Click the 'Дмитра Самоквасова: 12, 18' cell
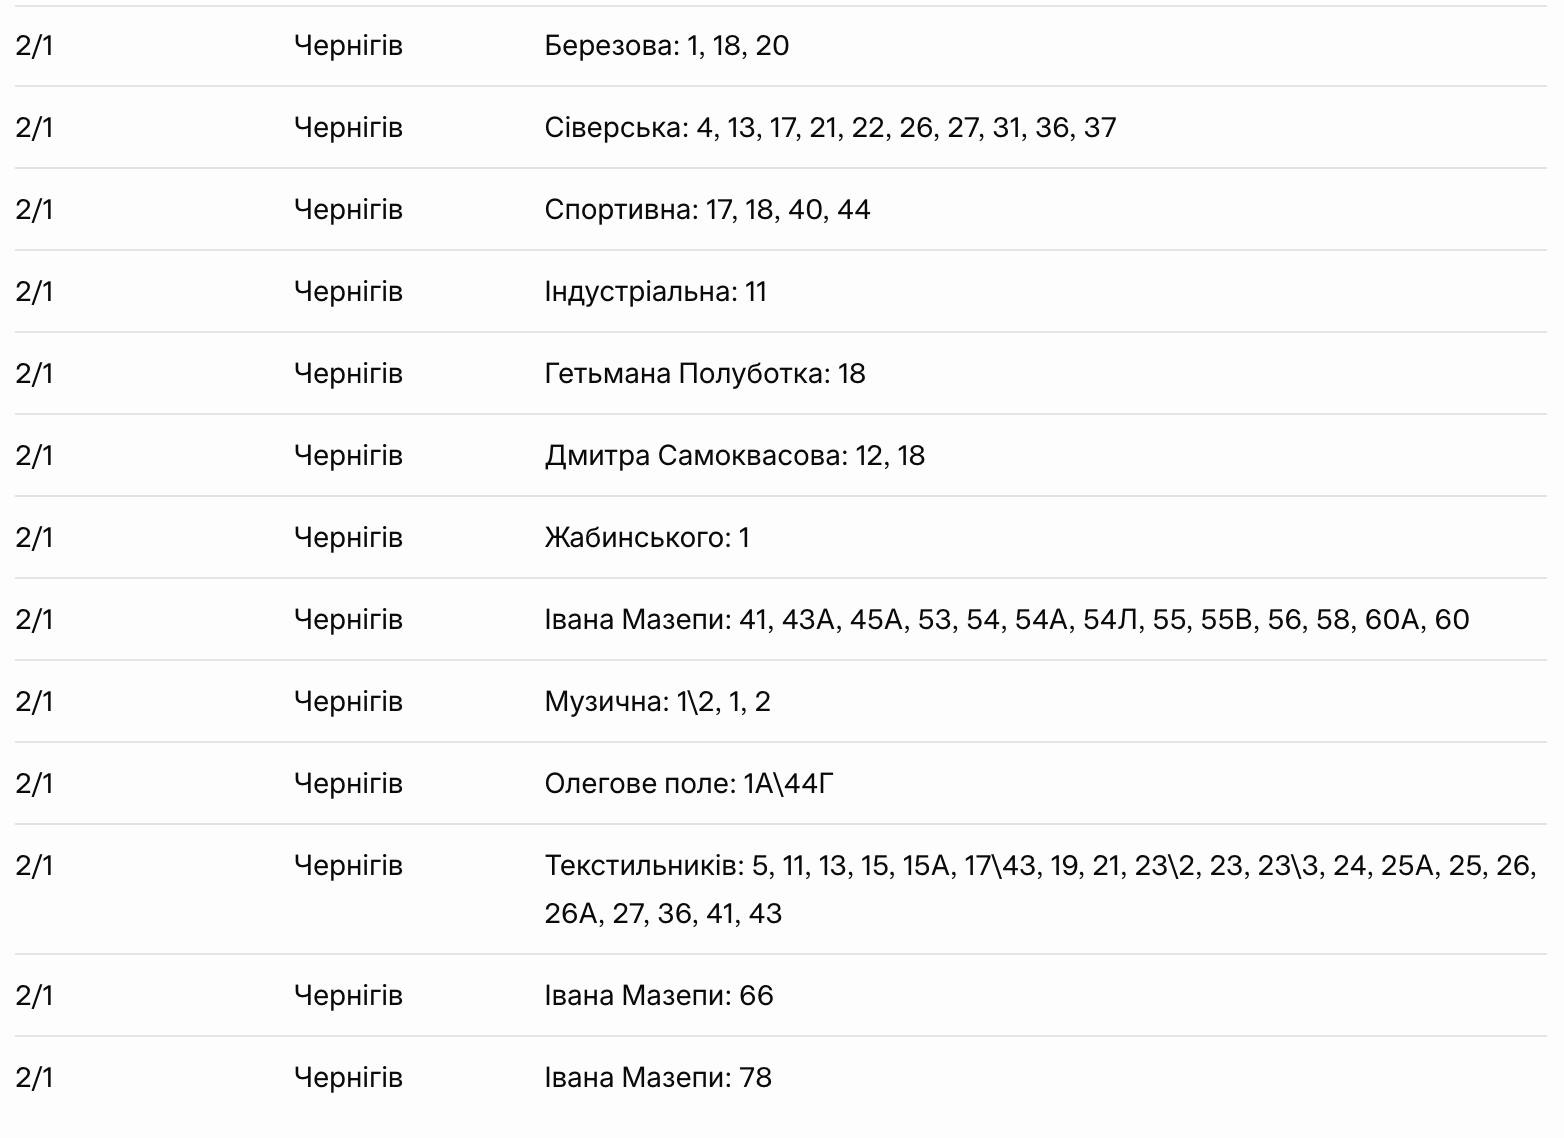Screen dimensions: 1564x1138 tap(734, 456)
